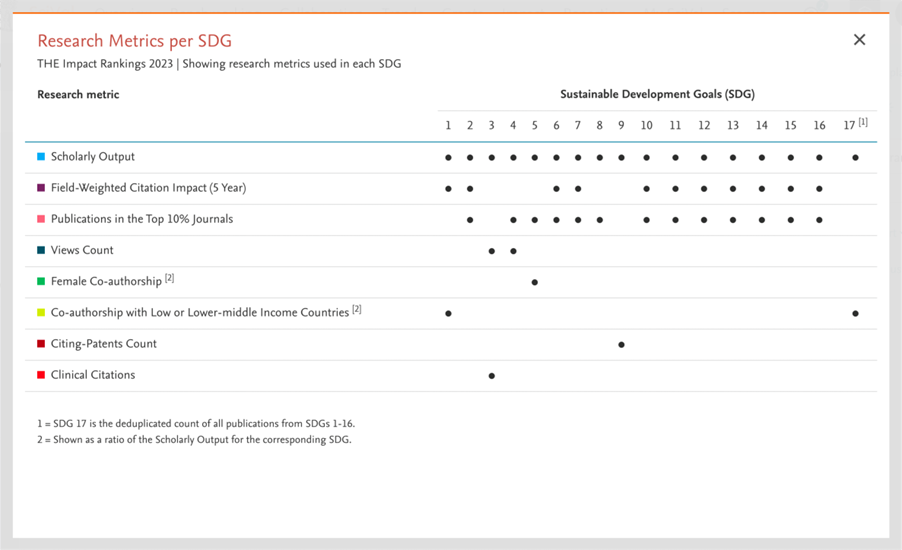This screenshot has width=902, height=550.
Task: Click the Top 10% Journals dot under SDG 2
Action: pos(470,220)
